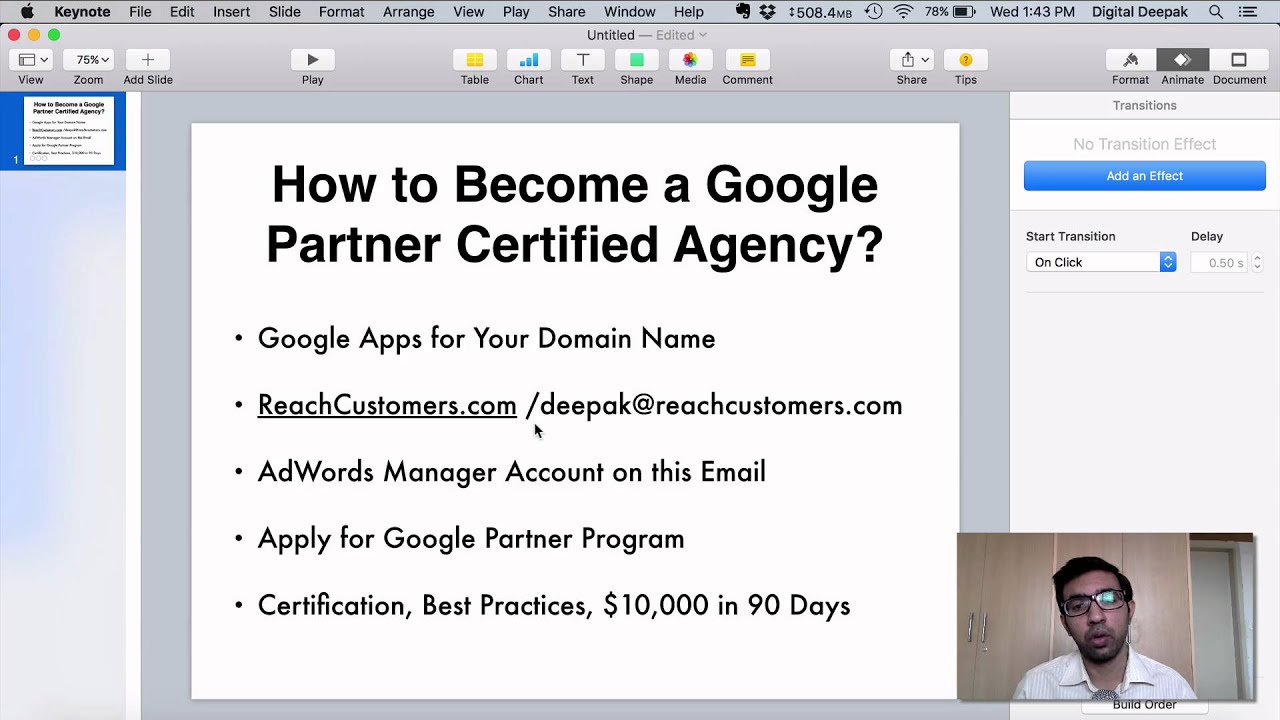Screen dimensions: 1280x720
Task: Open the Apple menu
Action: 27,12
